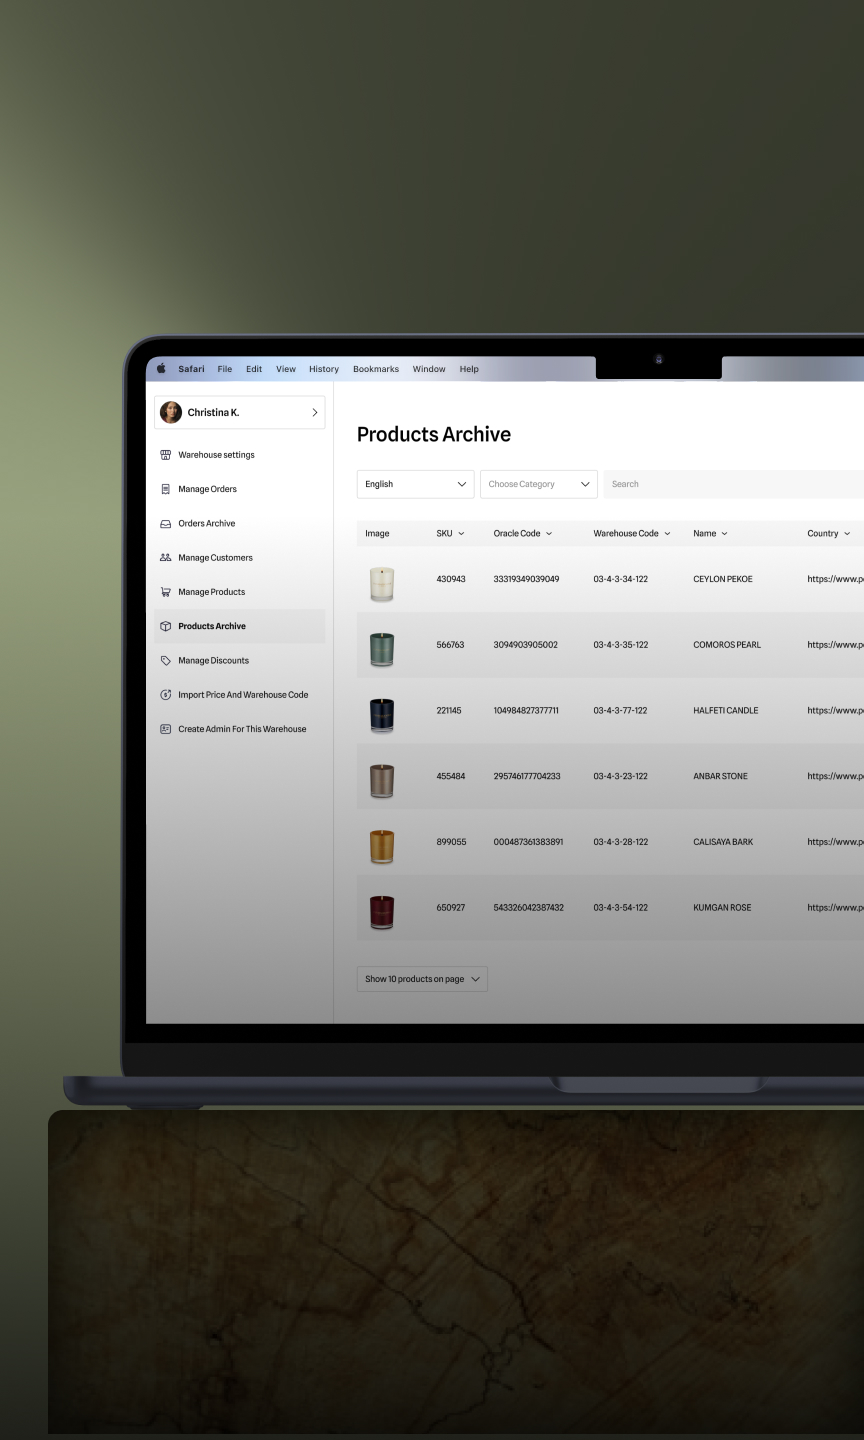Viewport: 864px width, 1440px height.
Task: Expand the Christina K. profile chevron
Action: click(x=315, y=412)
